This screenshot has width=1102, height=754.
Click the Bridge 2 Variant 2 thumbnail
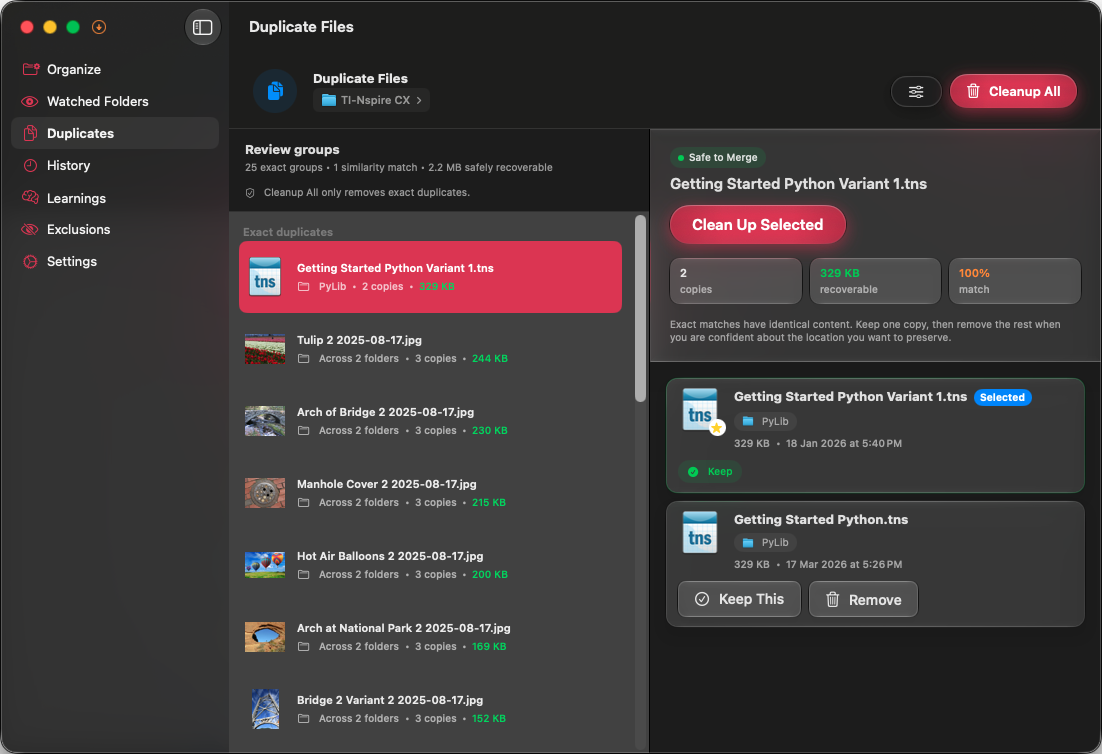pos(266,709)
